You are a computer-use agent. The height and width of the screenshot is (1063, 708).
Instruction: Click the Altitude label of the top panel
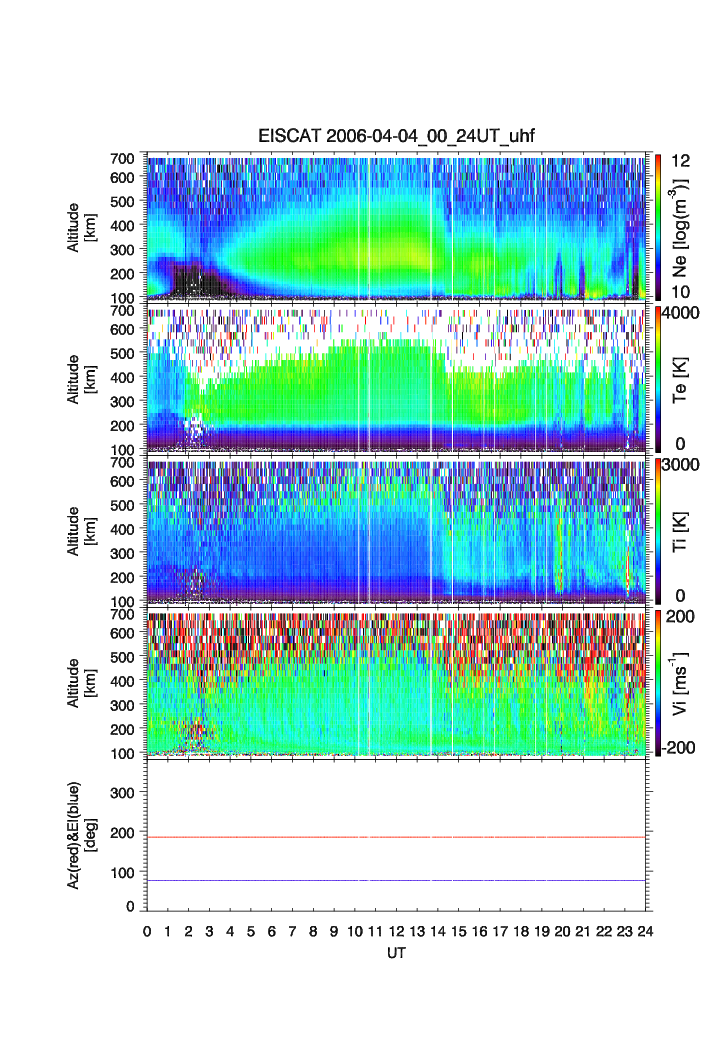pos(80,226)
